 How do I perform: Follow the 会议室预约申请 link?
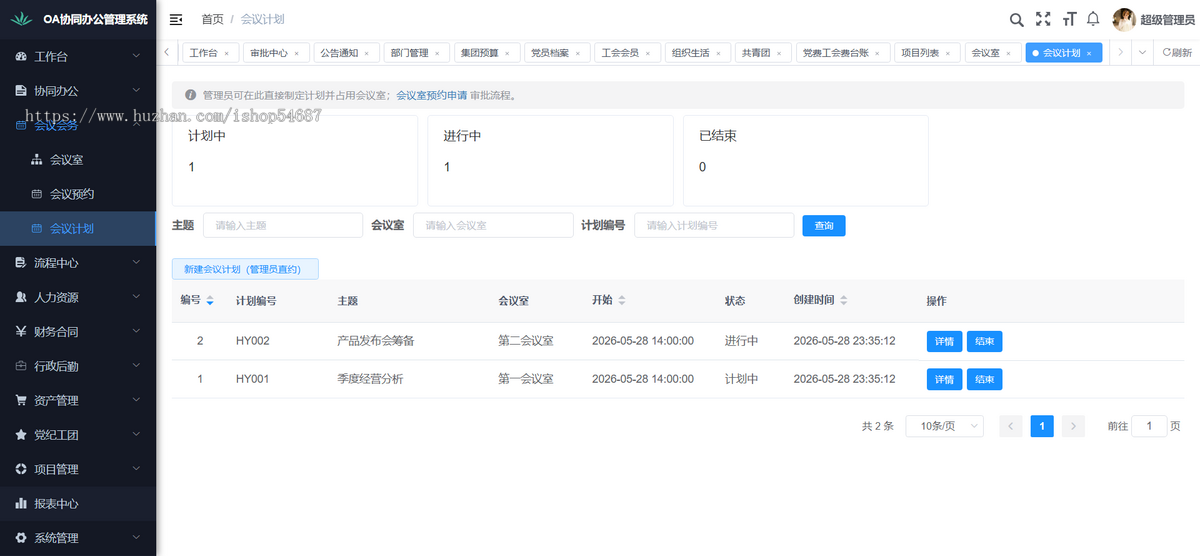pos(432,96)
